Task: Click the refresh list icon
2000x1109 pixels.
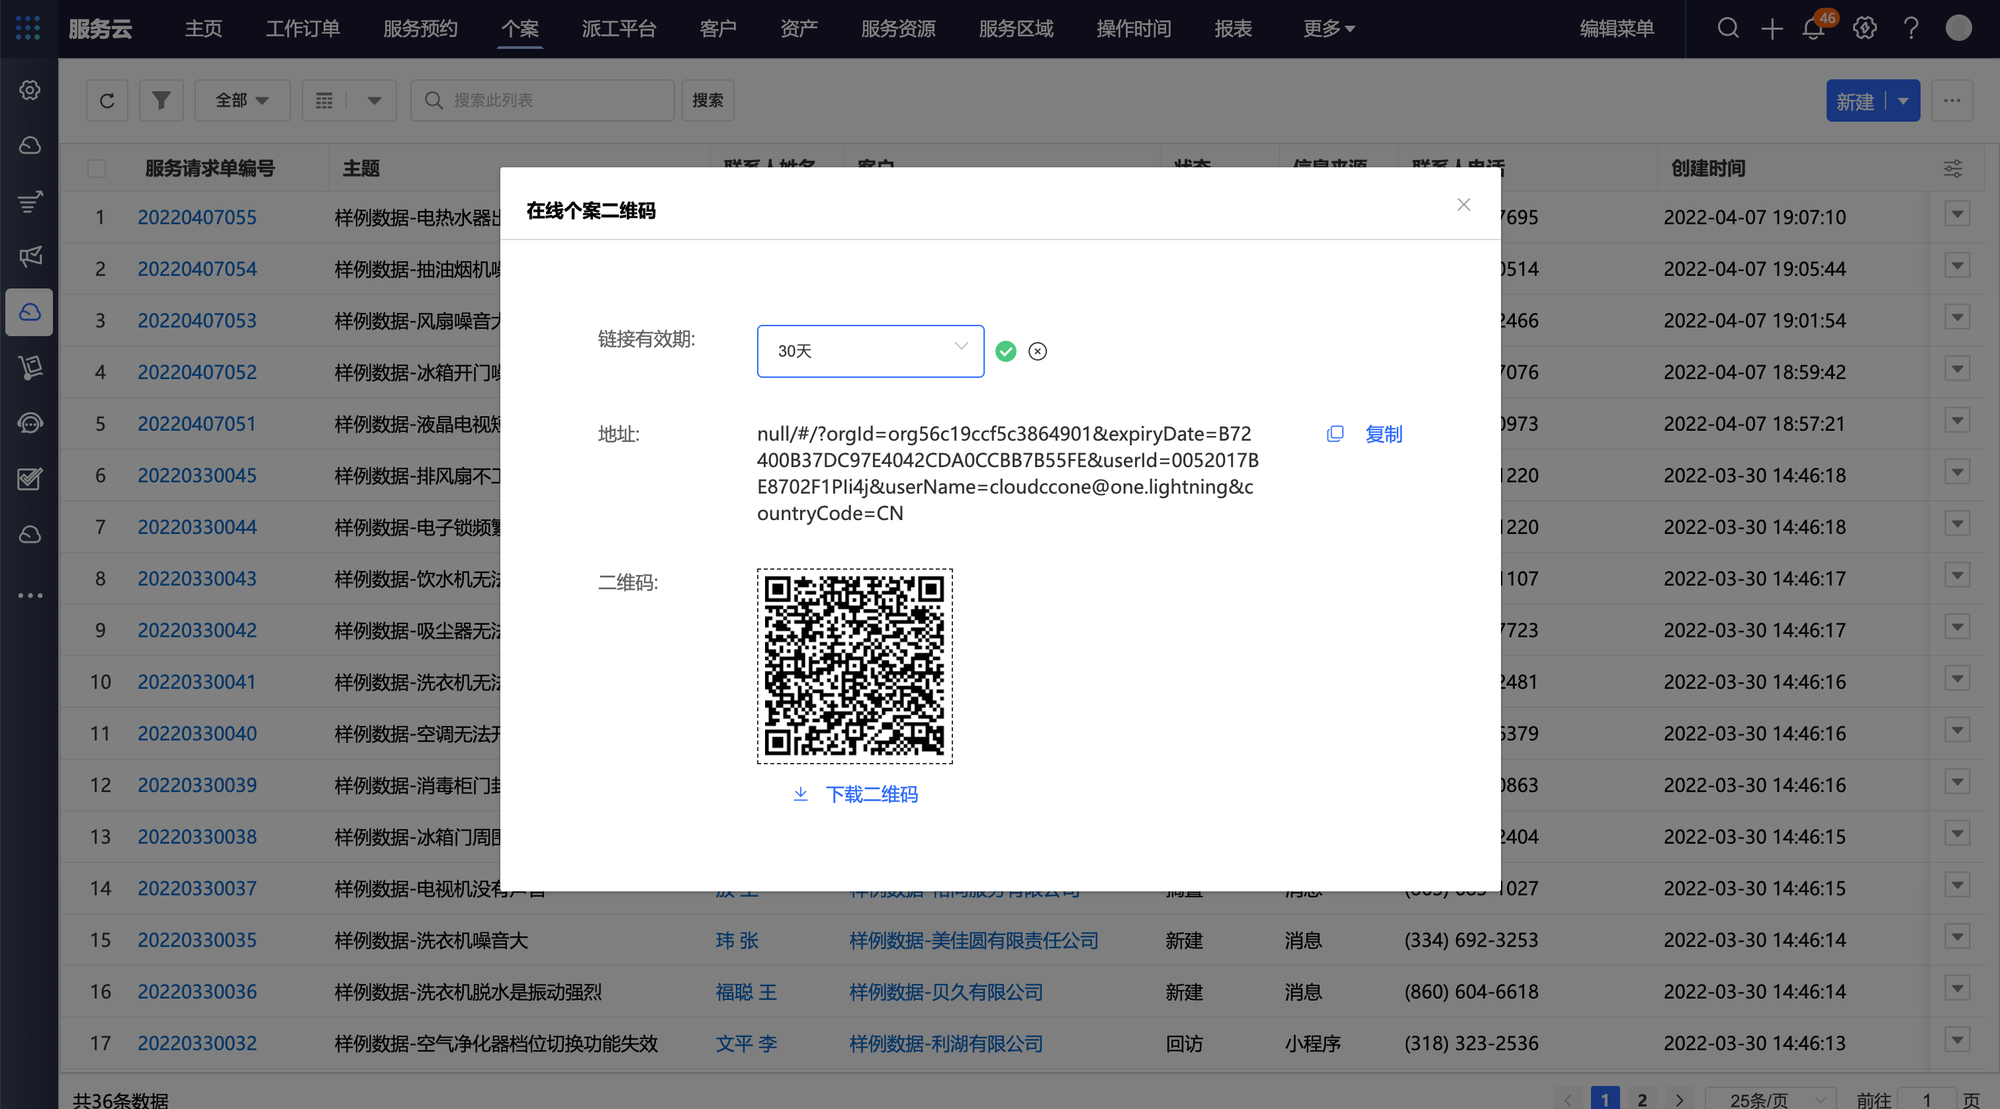Action: [x=107, y=100]
